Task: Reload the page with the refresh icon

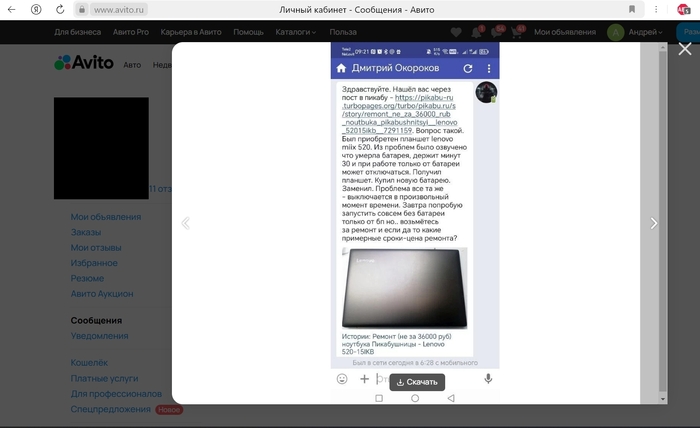Action: tap(60, 9)
